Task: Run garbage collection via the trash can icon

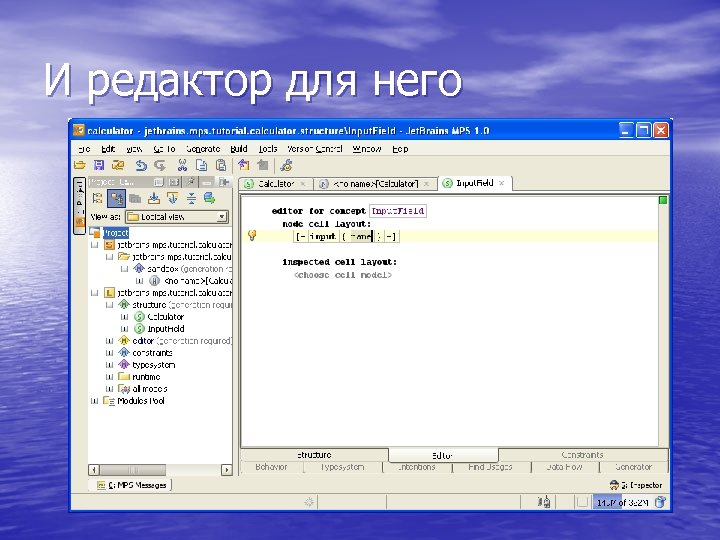Action: (x=660, y=502)
